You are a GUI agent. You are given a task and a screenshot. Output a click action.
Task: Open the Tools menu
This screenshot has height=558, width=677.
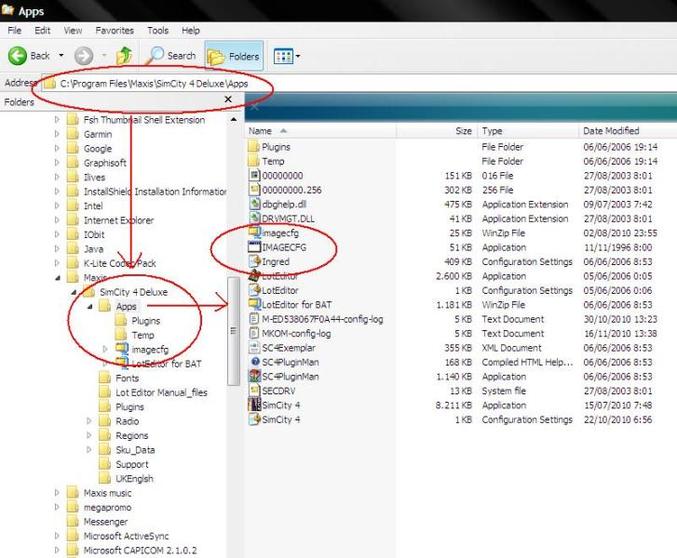[158, 31]
